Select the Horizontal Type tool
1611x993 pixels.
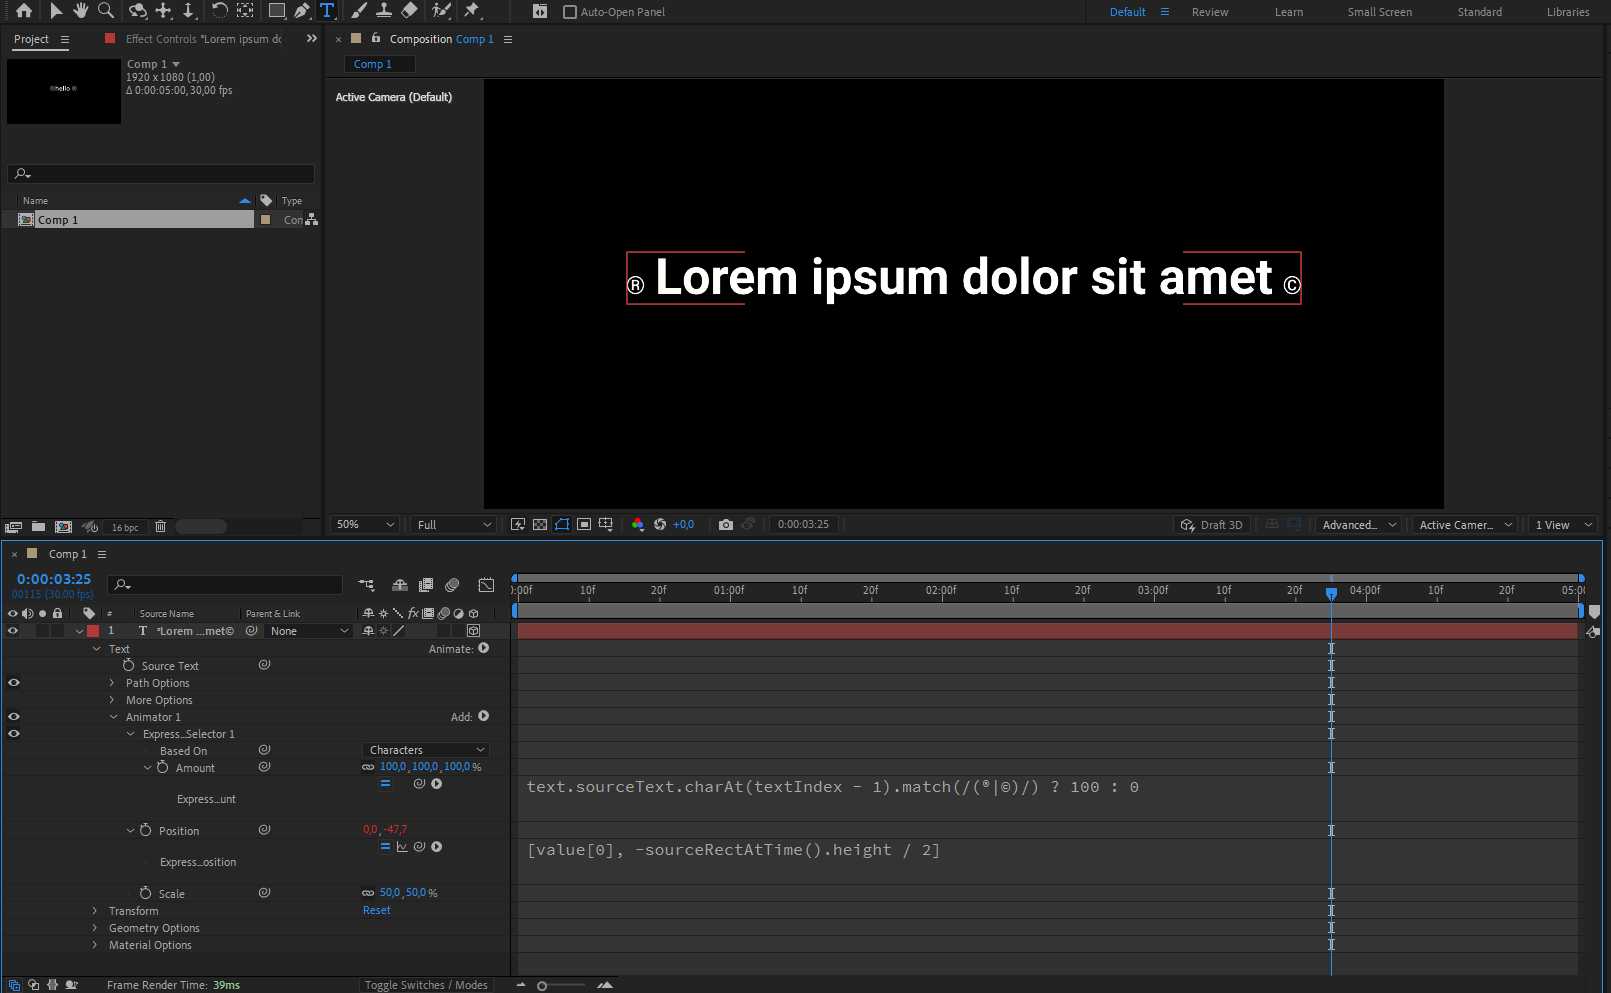coord(326,11)
